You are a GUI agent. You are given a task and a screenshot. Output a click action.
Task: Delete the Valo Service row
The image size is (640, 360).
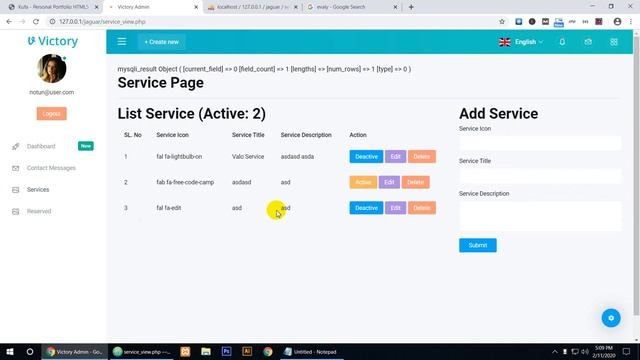pos(422,157)
